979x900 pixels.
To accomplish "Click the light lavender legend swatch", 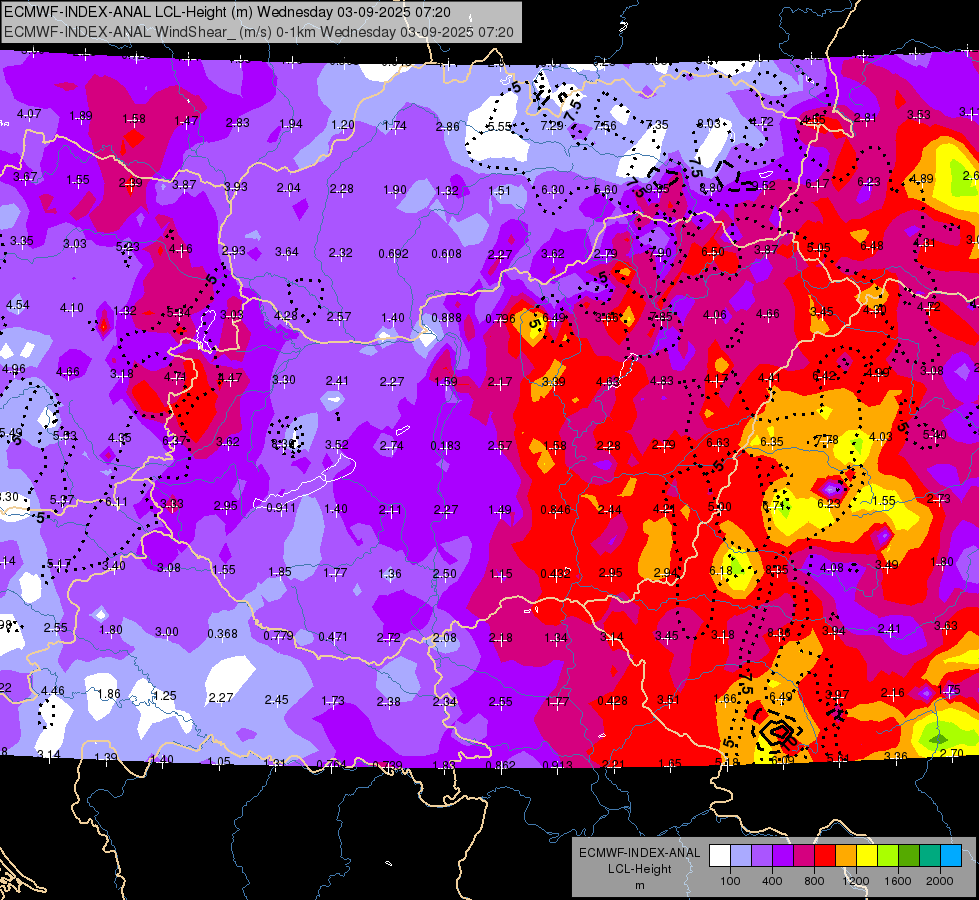I will [x=741, y=856].
